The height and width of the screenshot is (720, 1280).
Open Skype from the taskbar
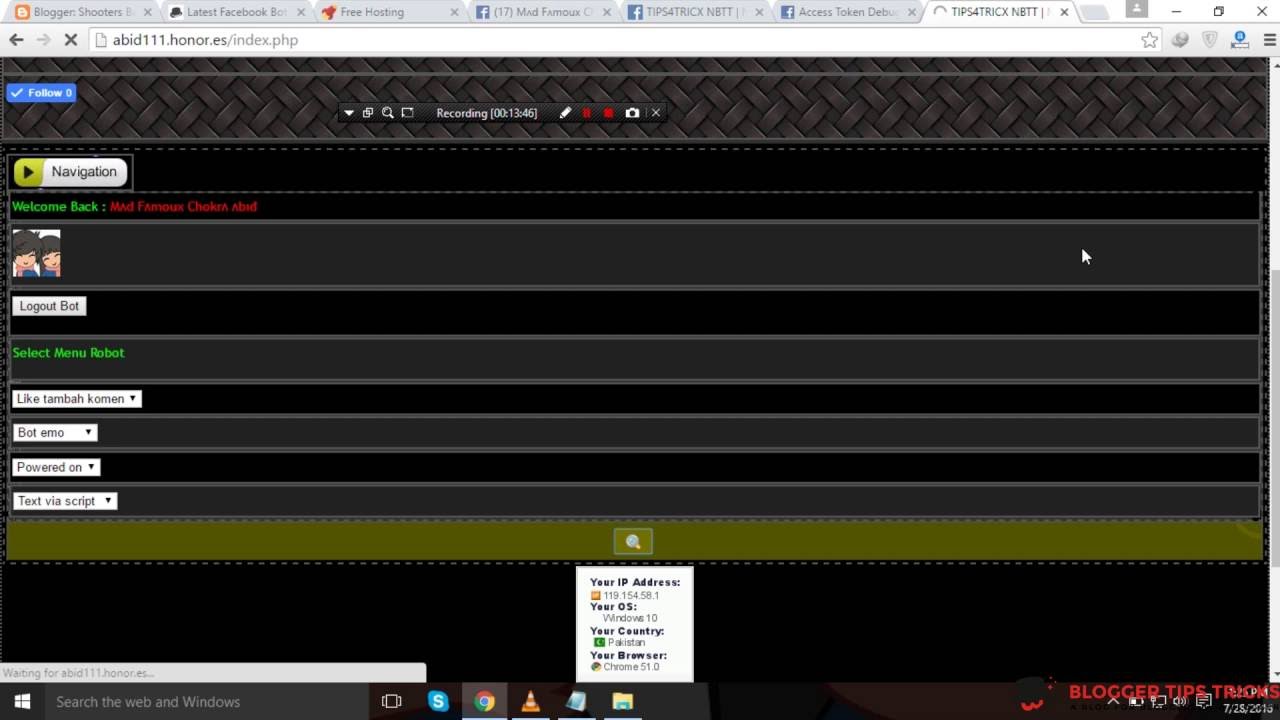(438, 701)
